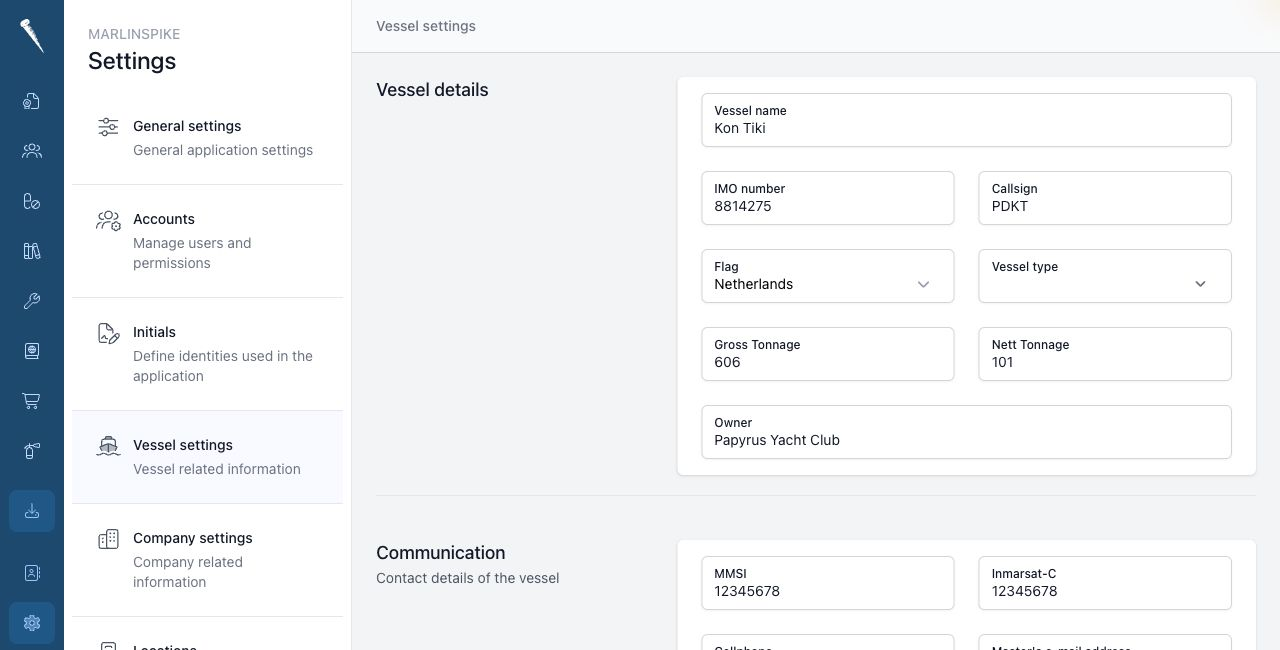Viewport: 1280px width, 650px height.
Task: Open the documents module in the sidebar
Action: [32, 101]
